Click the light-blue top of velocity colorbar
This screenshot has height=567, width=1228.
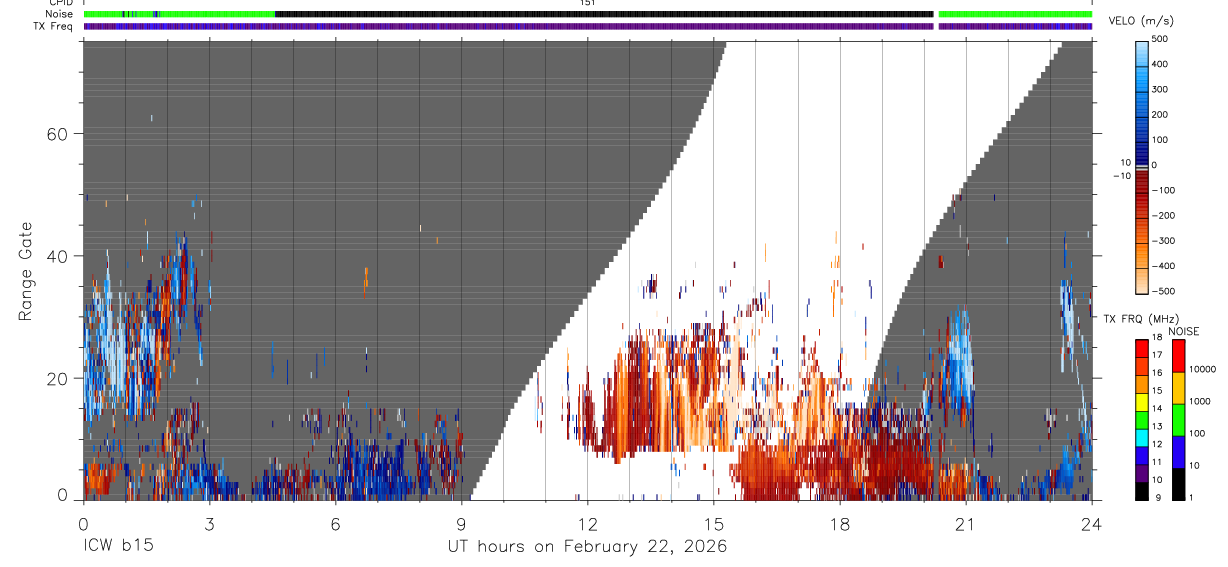tap(1142, 52)
